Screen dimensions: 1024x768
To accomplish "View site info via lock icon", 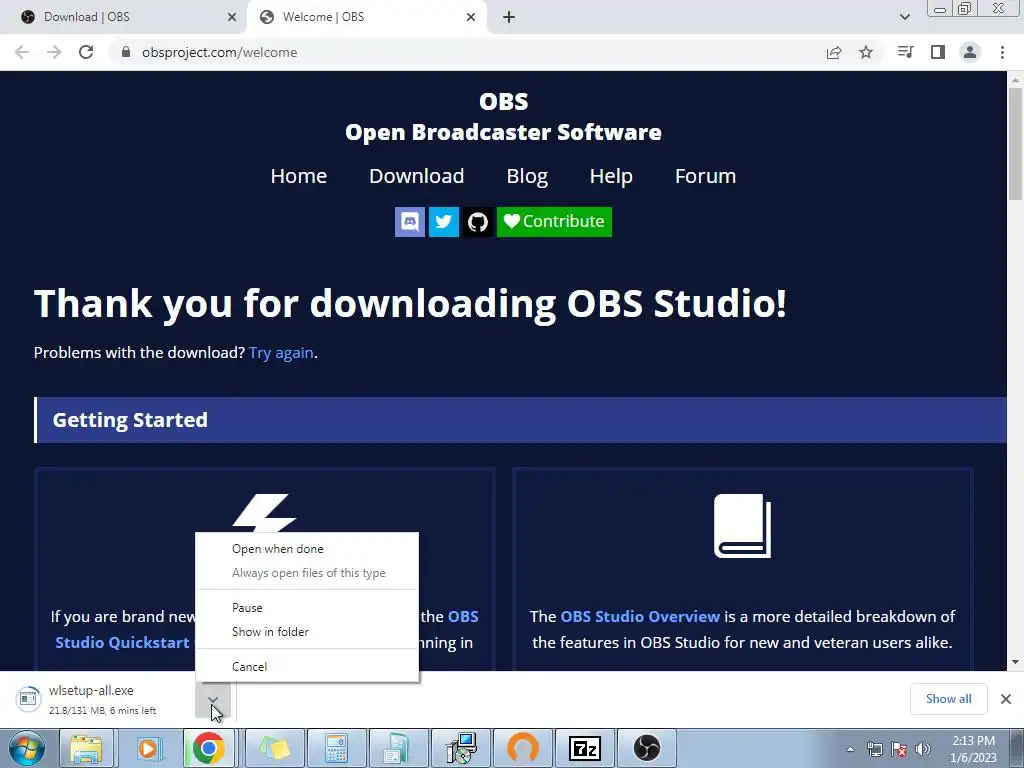I will tap(126, 52).
